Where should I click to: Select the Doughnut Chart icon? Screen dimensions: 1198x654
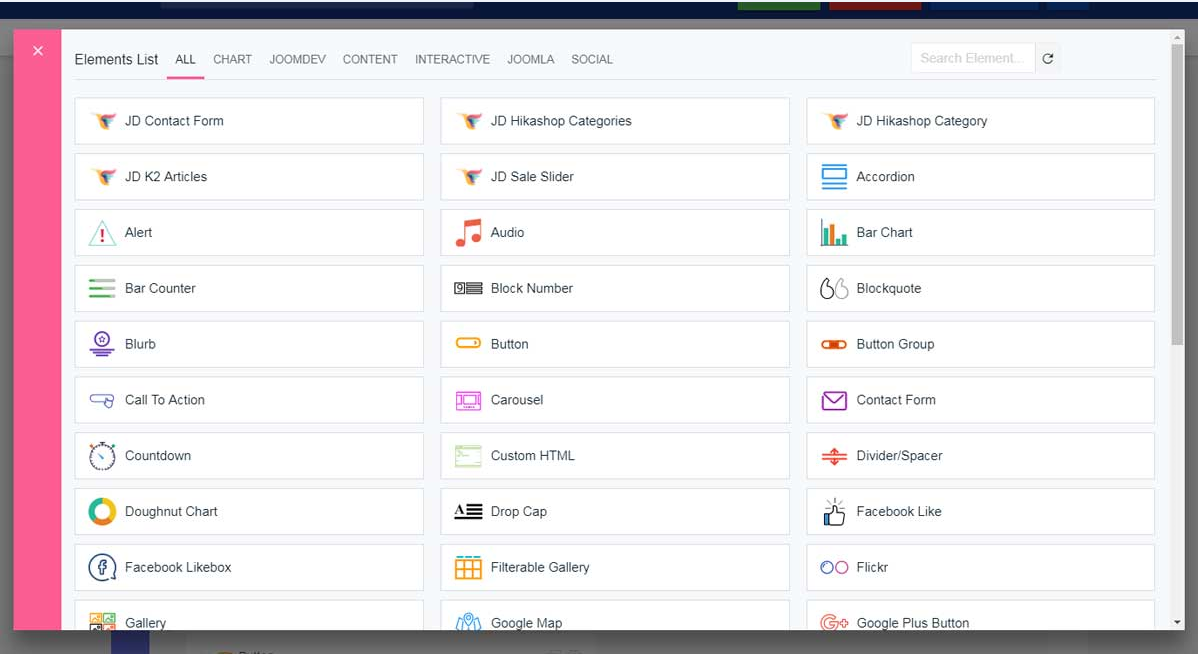point(102,511)
